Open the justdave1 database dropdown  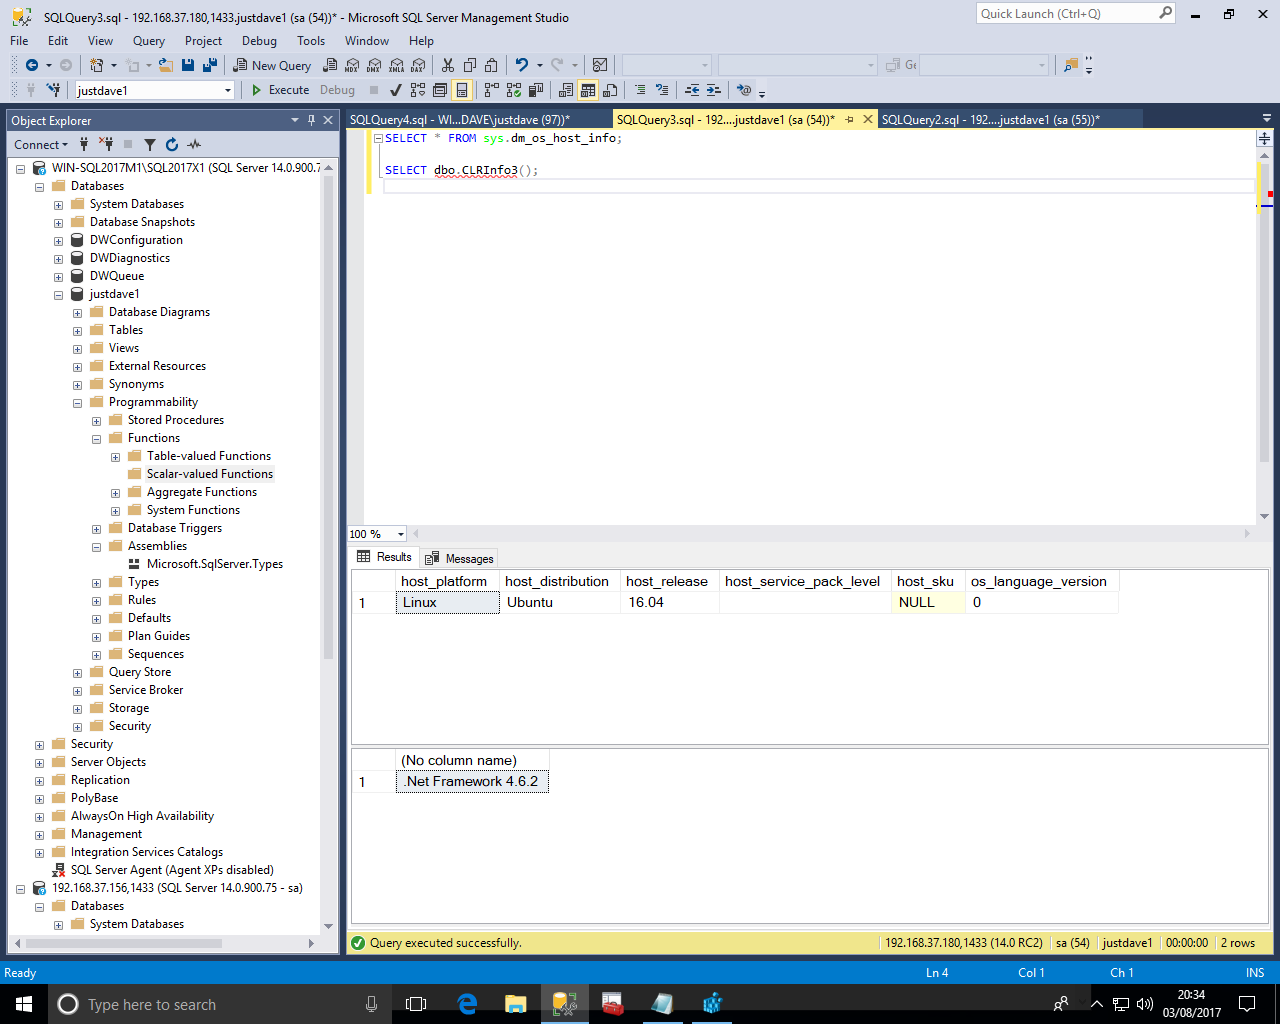(x=228, y=90)
